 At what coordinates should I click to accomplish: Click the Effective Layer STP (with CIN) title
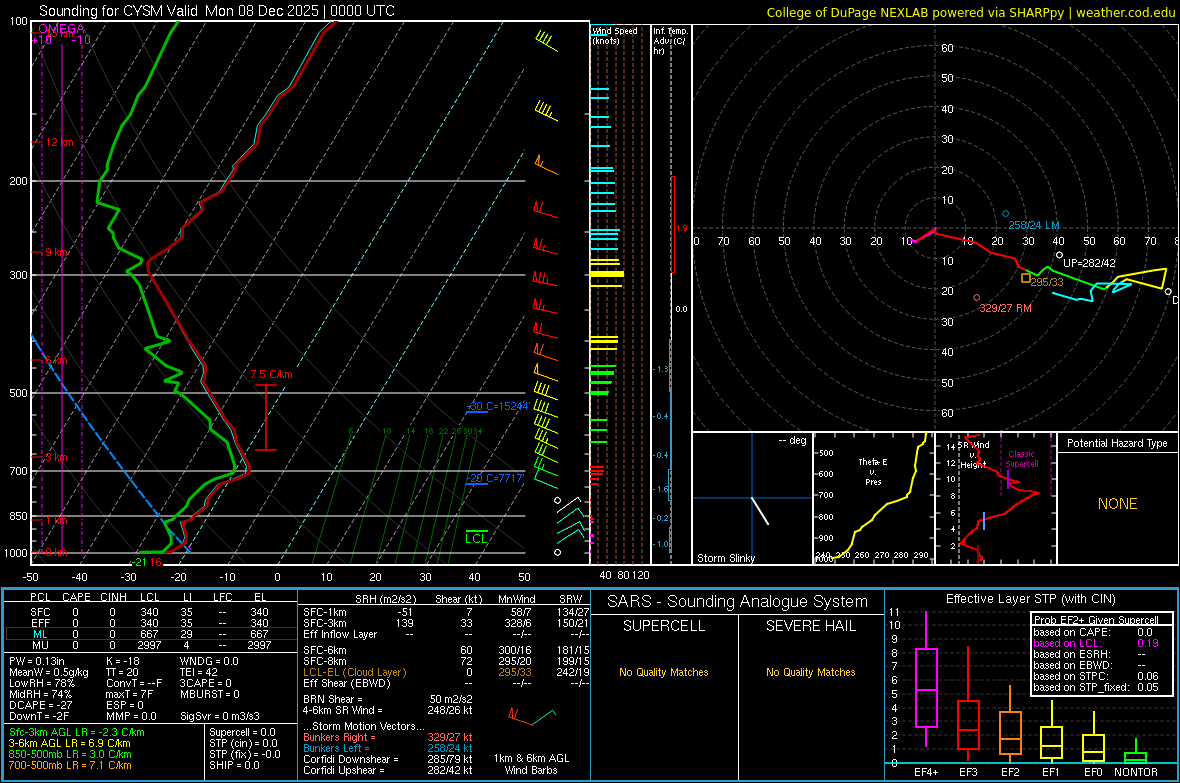pyautogui.click(x=1030, y=599)
